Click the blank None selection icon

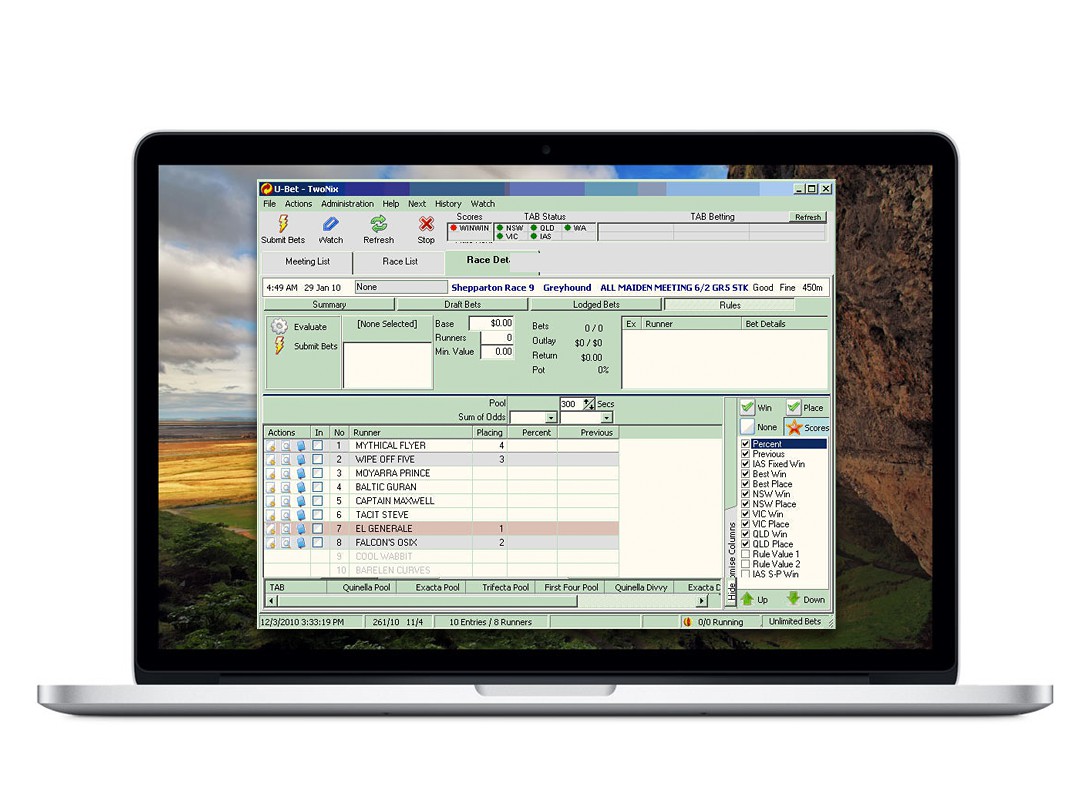click(x=747, y=426)
